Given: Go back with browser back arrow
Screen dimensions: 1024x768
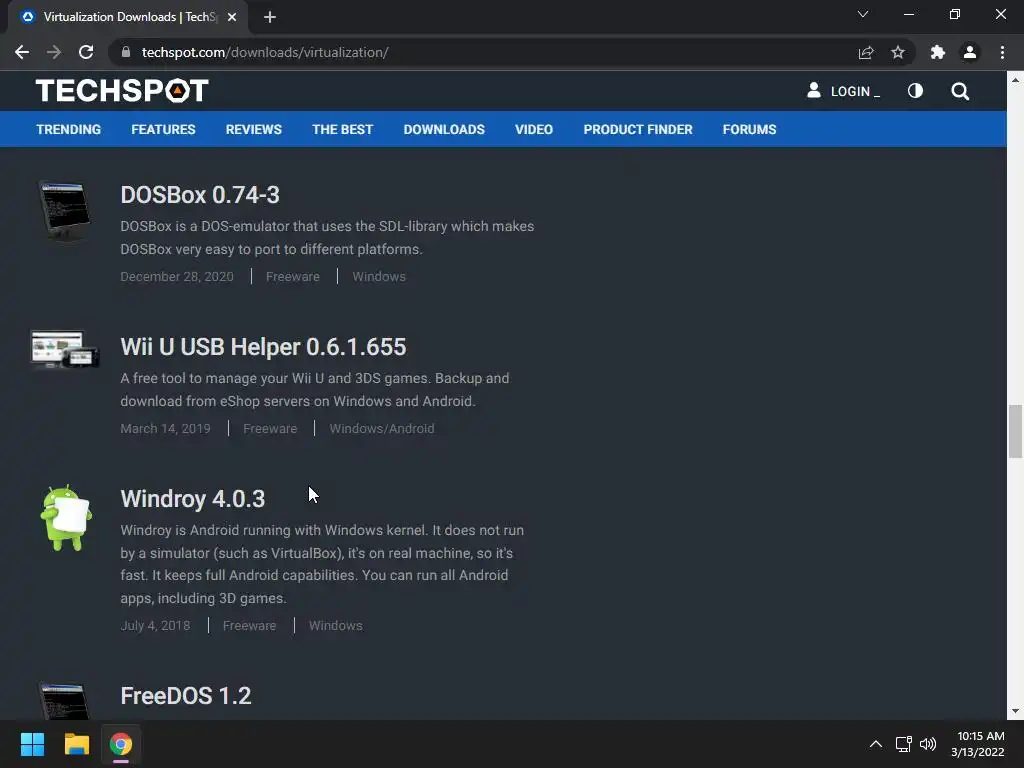Looking at the screenshot, I should click(22, 52).
